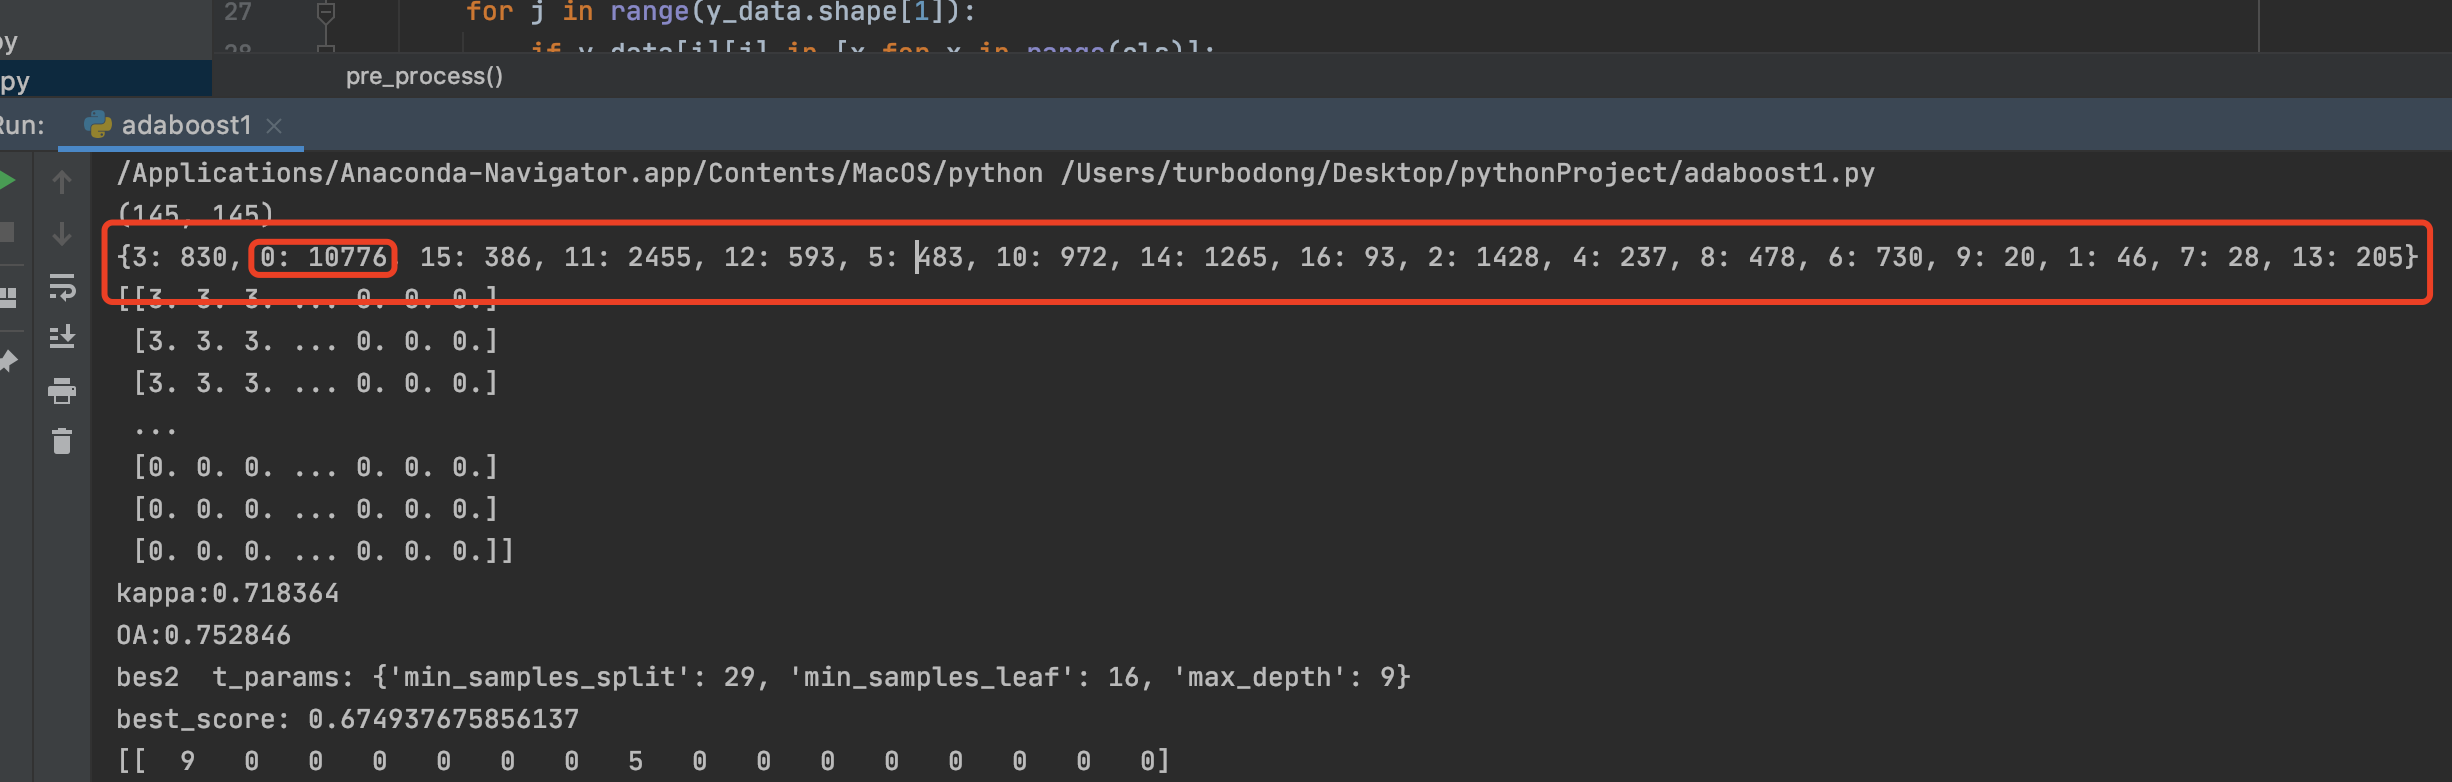
Task: Click the 'min_samples_split': 29 parameter text
Action: pos(571,677)
